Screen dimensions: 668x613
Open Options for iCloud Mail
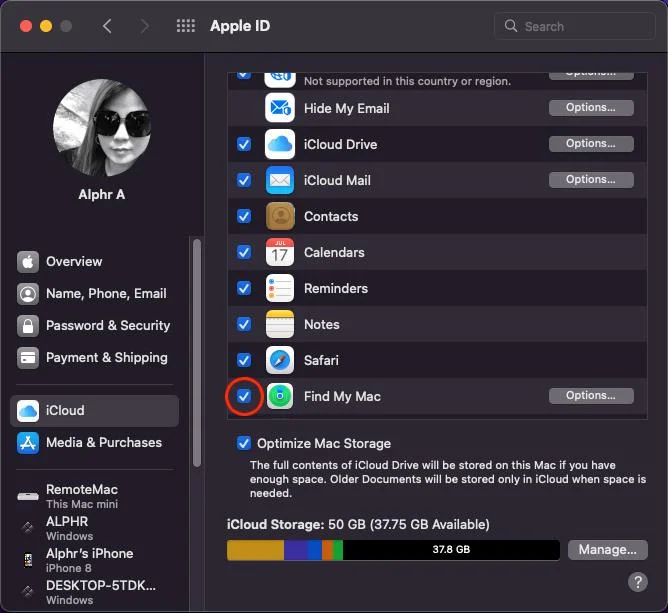(x=591, y=179)
